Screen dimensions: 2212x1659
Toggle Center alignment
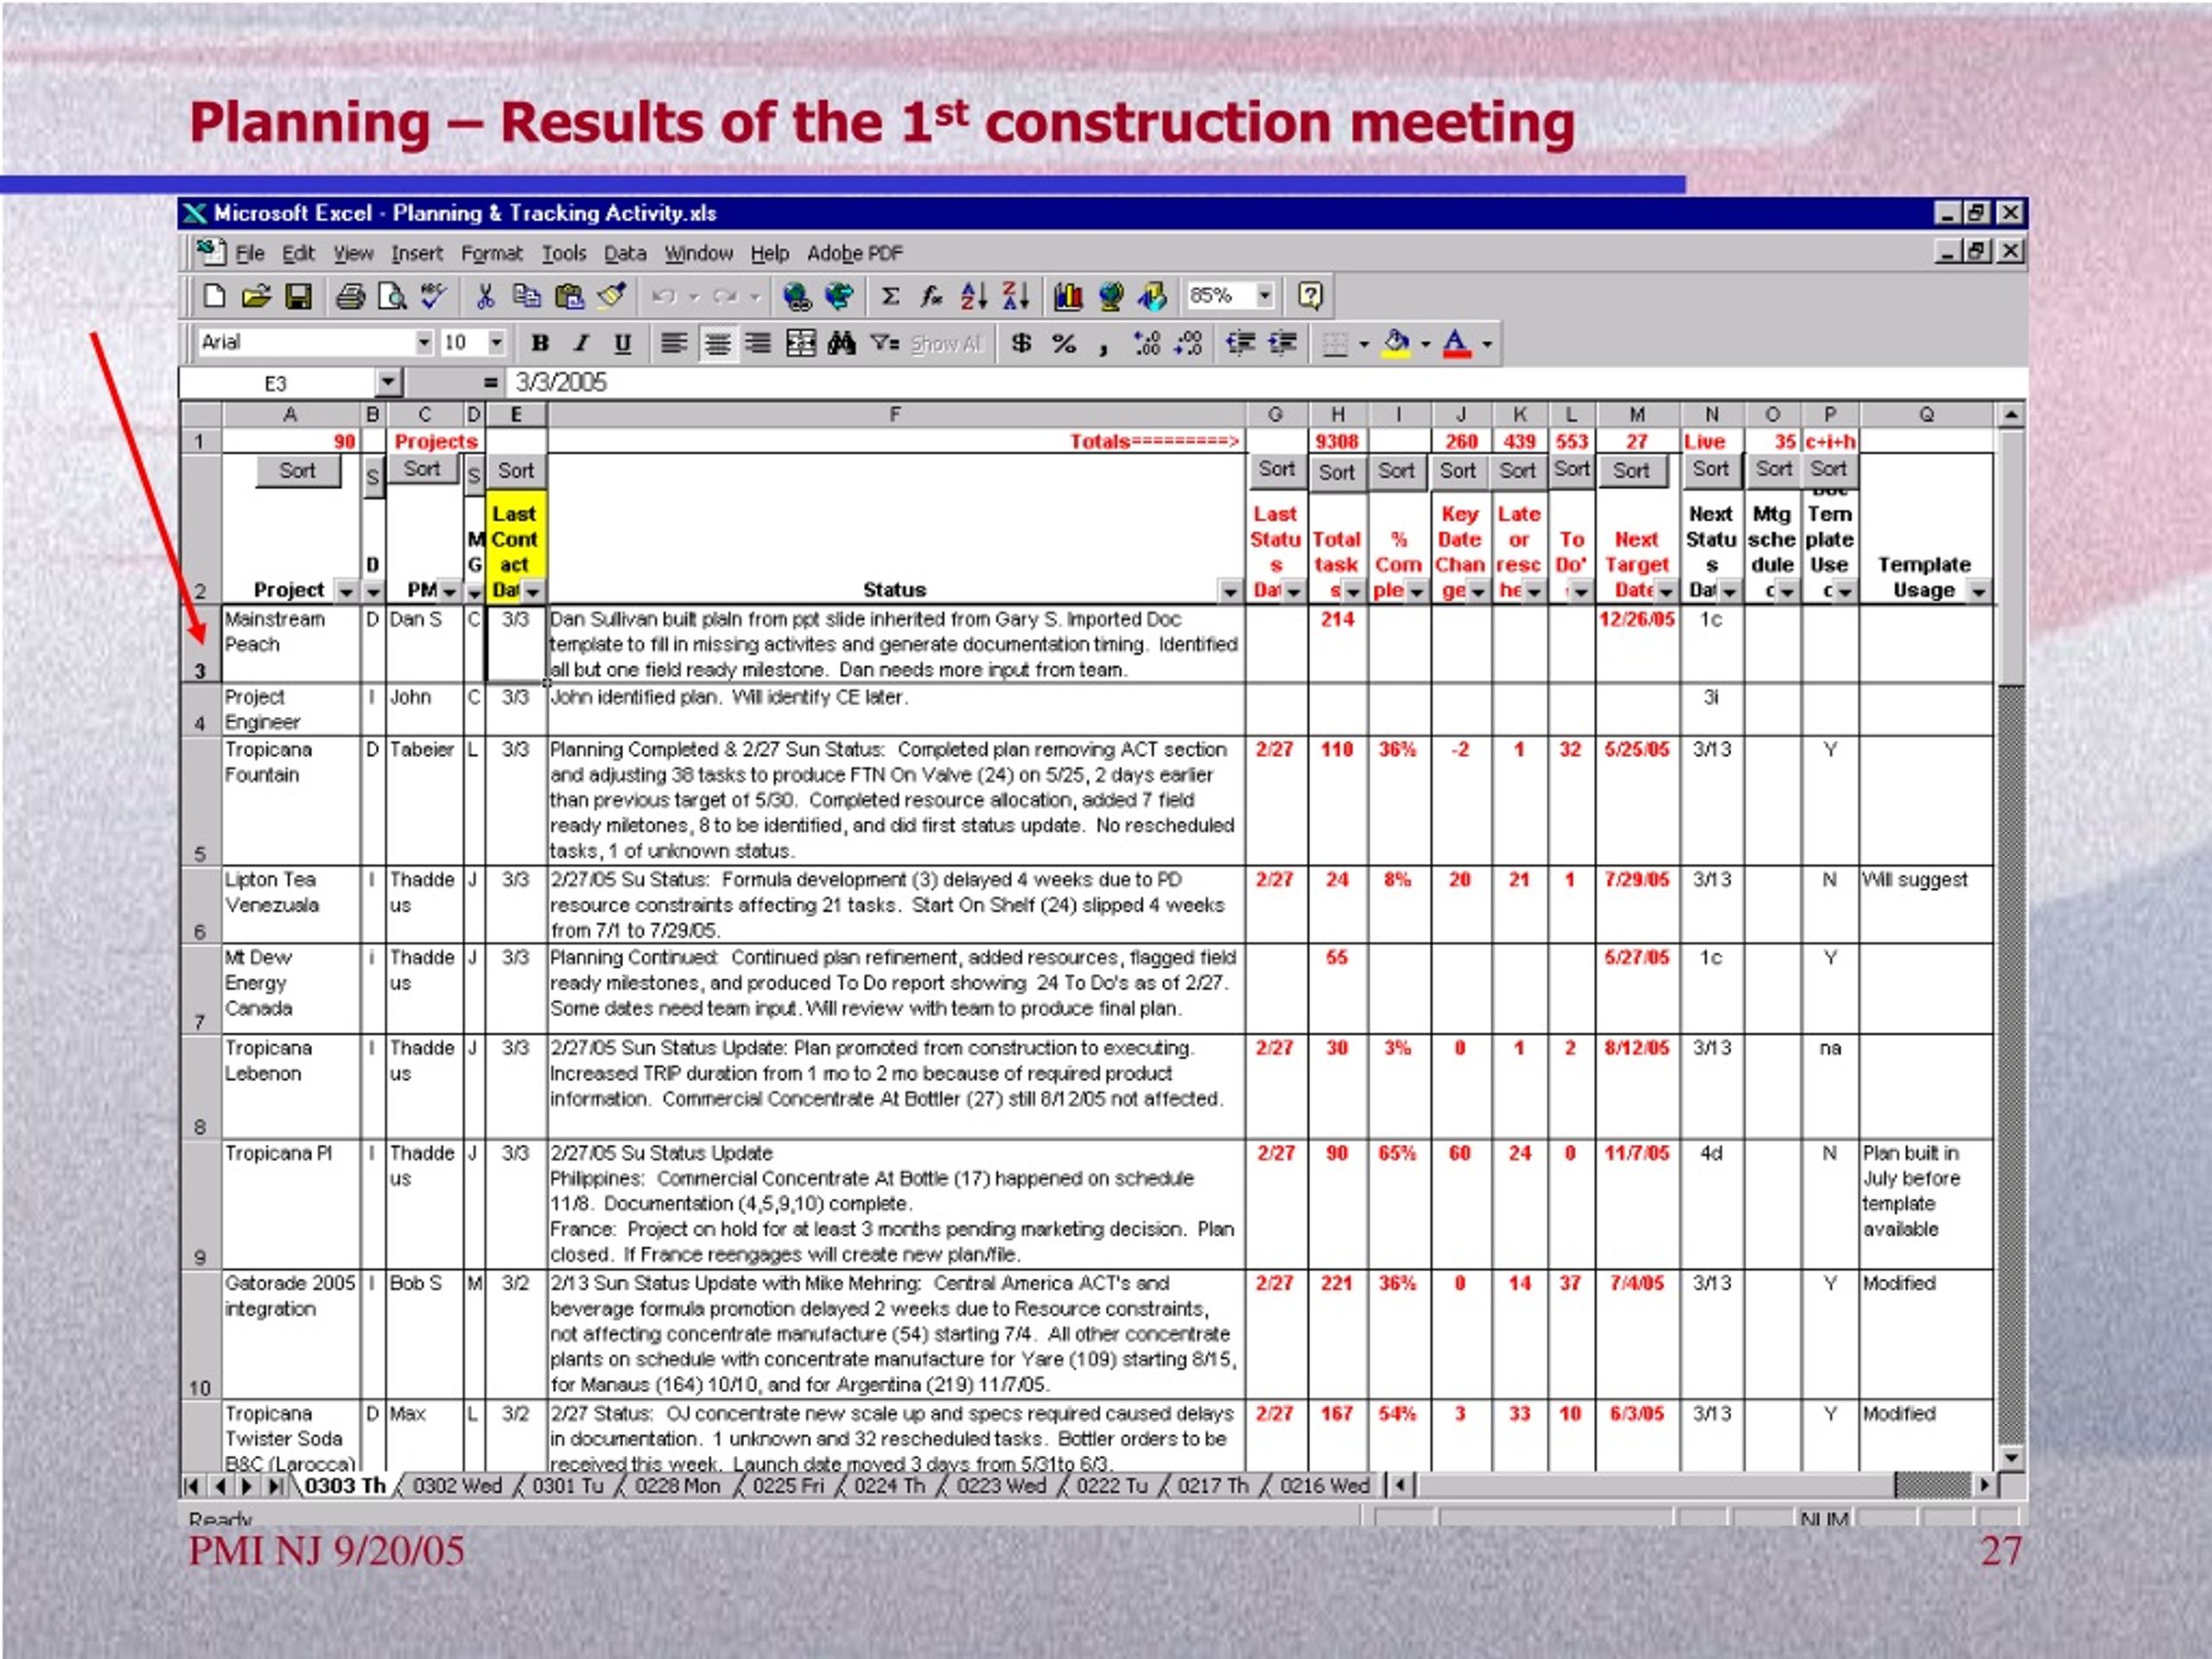coord(717,344)
